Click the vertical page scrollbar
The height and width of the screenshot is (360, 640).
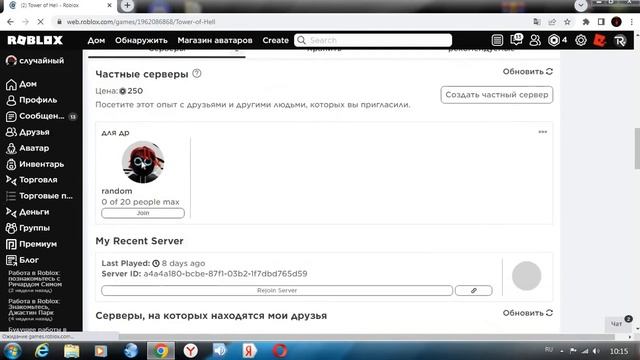coord(637,149)
